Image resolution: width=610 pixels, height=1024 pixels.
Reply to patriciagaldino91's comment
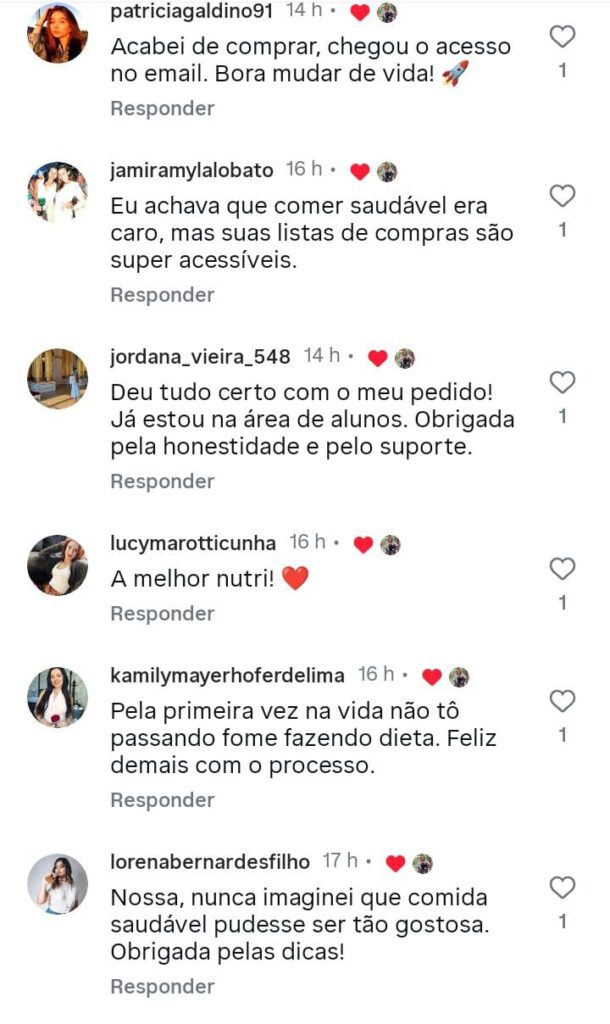click(x=162, y=108)
